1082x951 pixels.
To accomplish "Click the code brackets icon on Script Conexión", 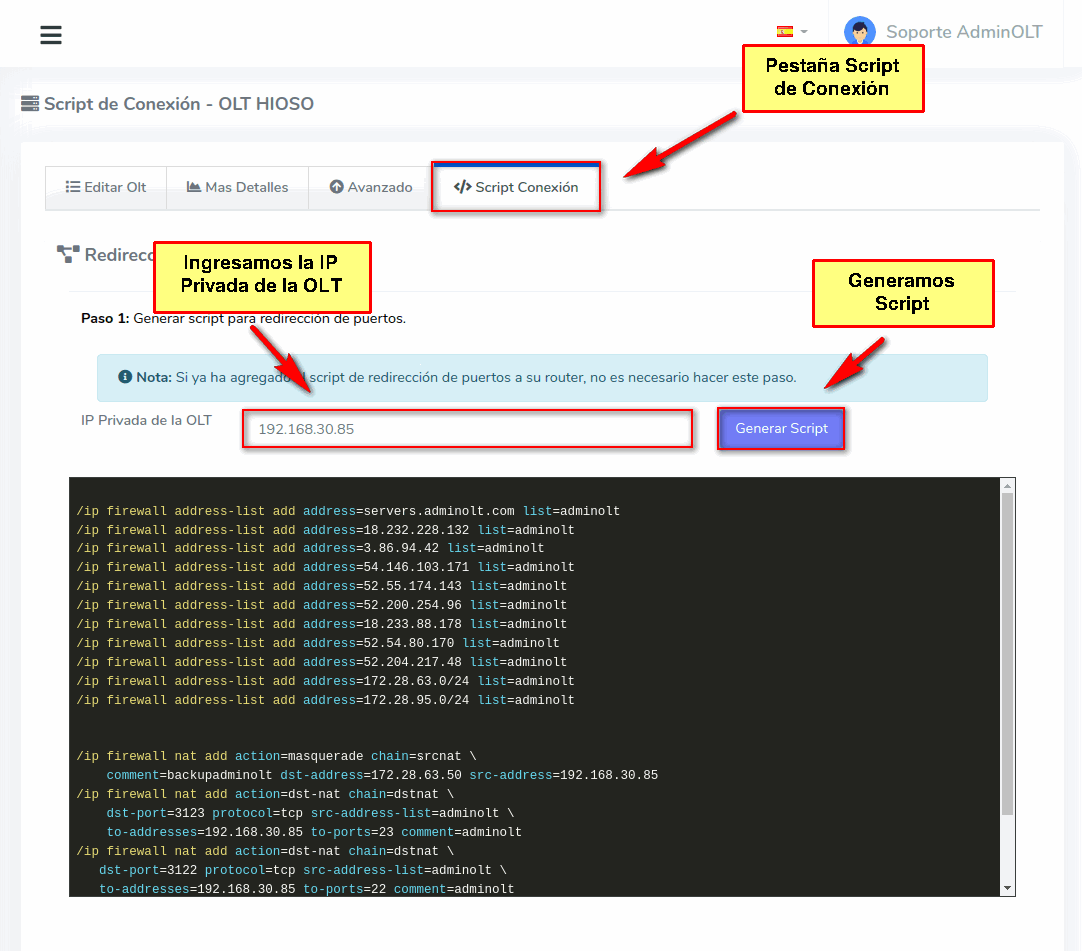I will 462,187.
